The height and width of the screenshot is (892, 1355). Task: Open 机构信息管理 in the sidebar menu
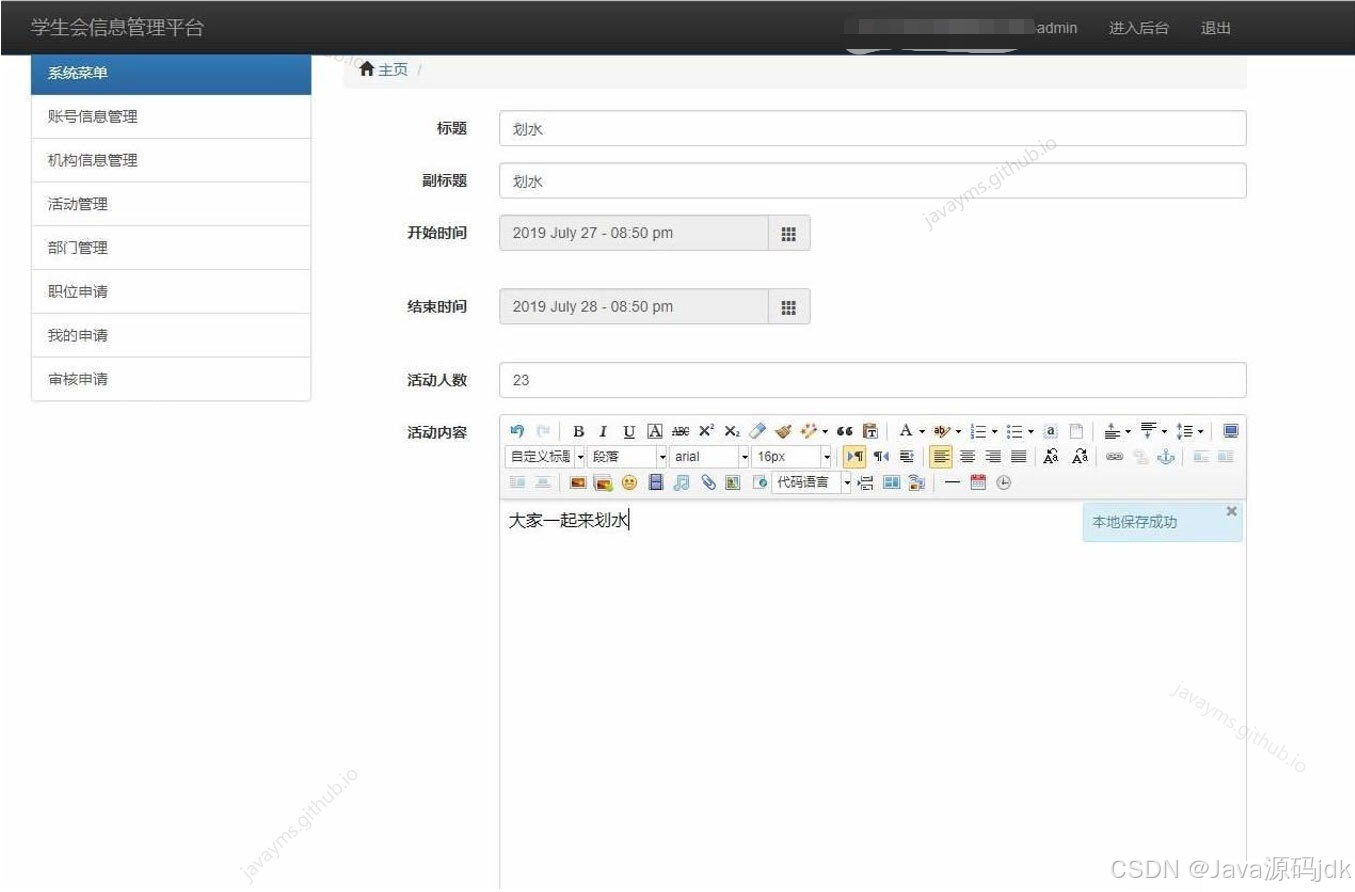click(171, 160)
